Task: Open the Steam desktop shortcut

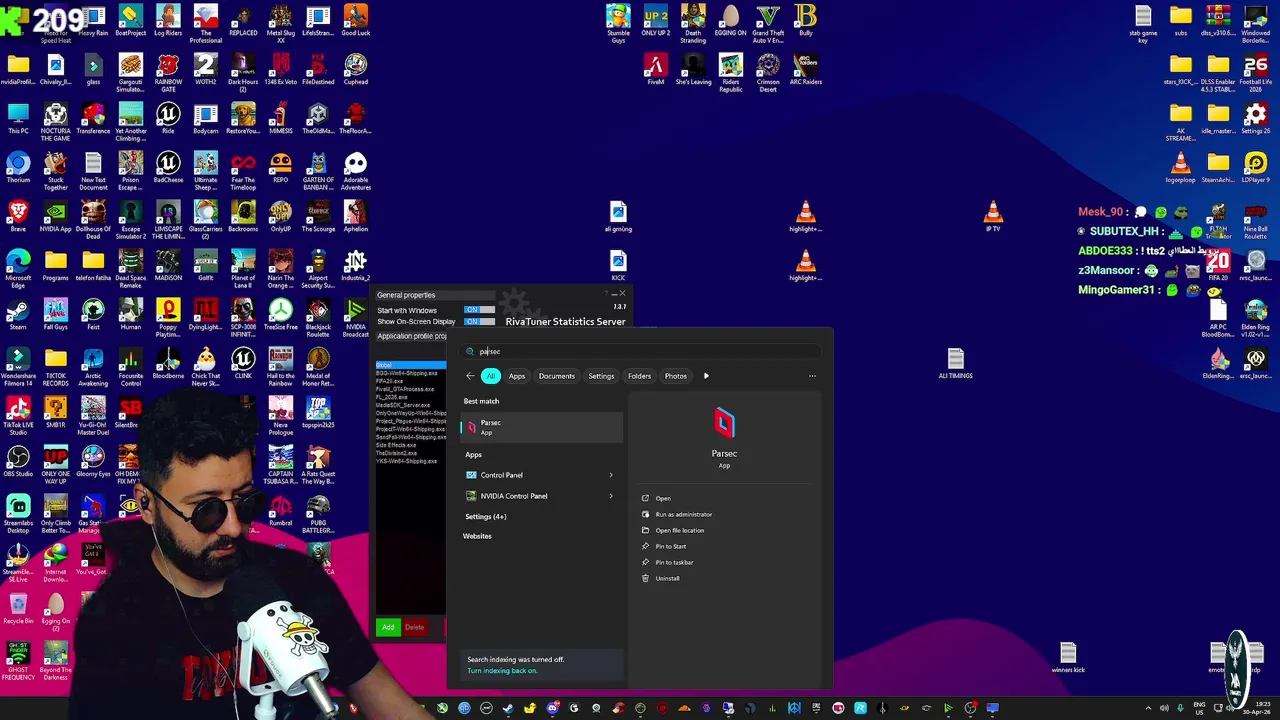Action: coord(18,314)
